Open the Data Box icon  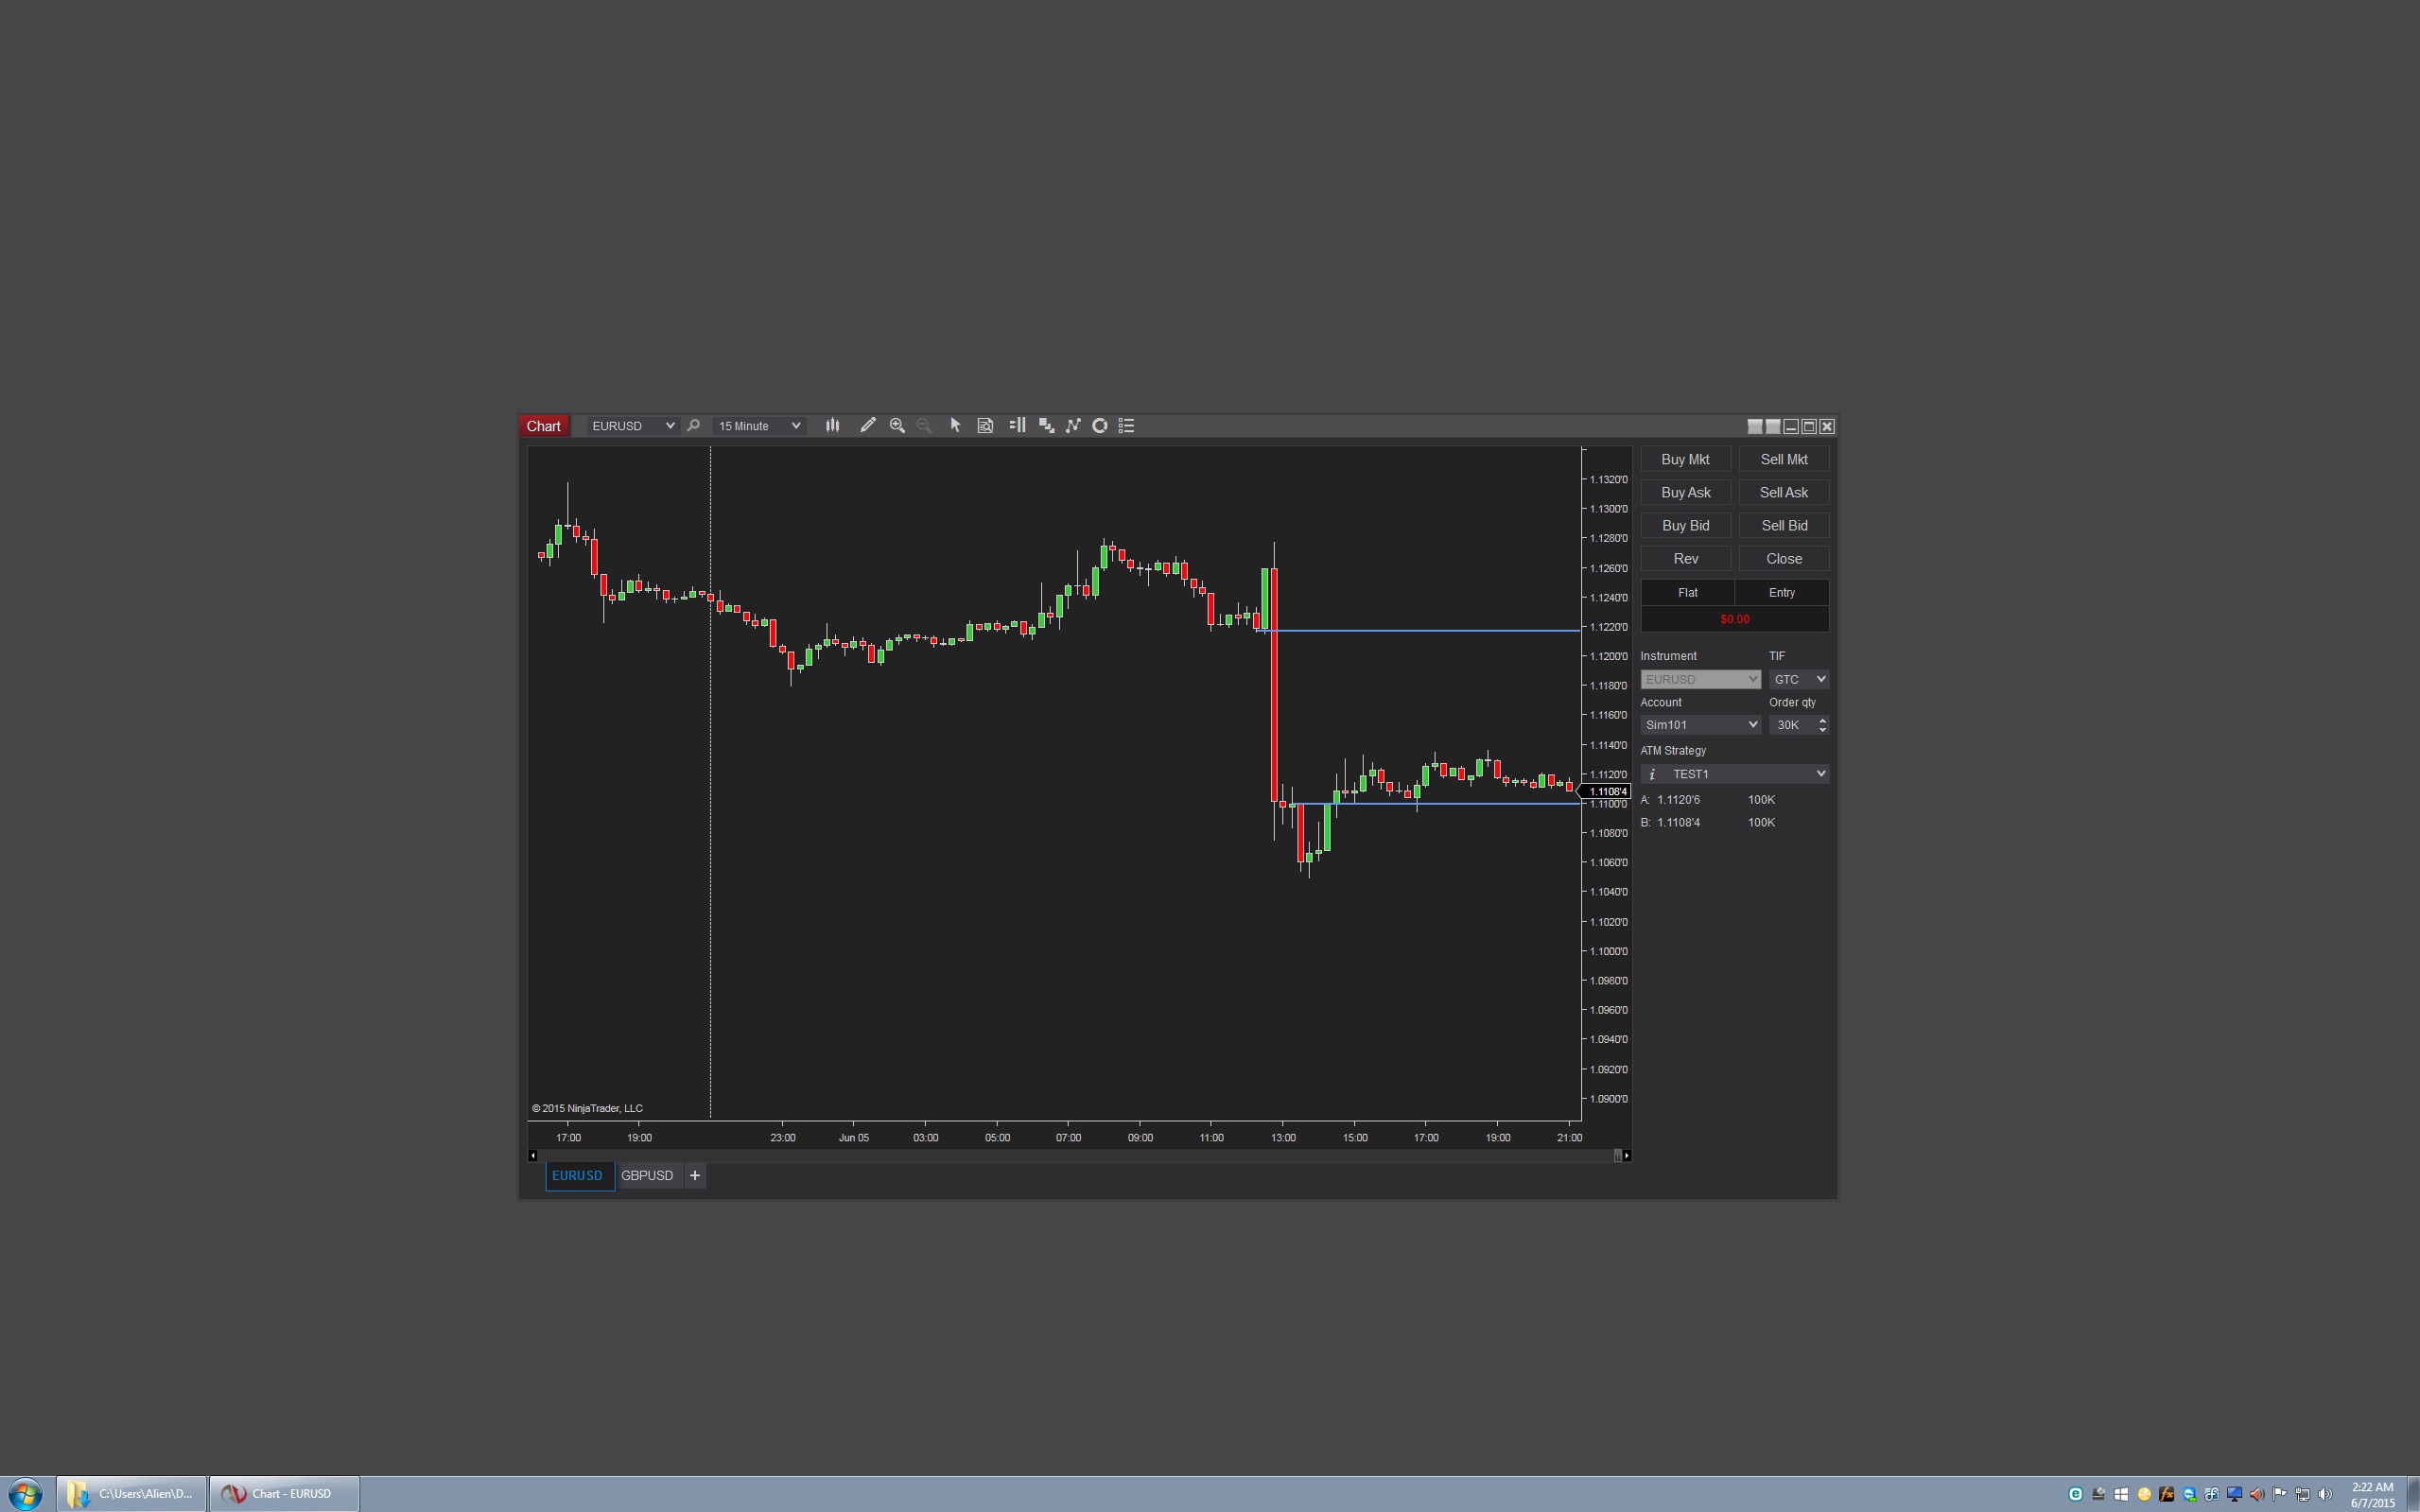click(985, 426)
